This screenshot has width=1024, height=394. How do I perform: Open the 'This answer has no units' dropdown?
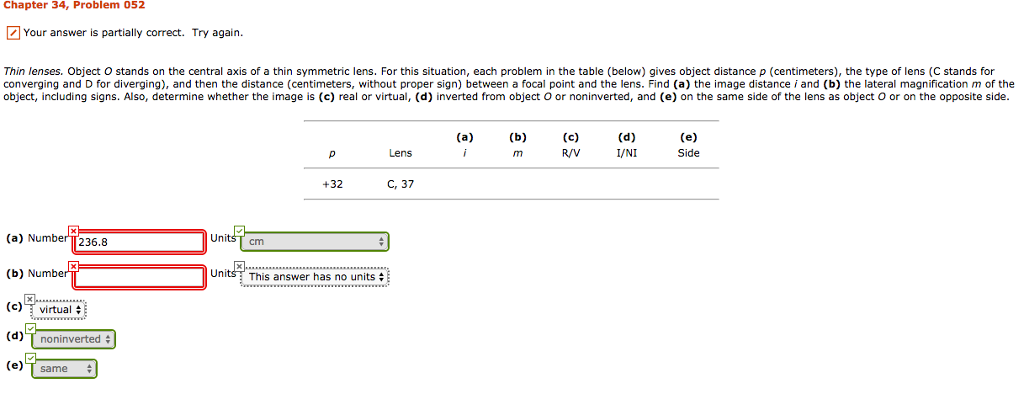[x=315, y=277]
